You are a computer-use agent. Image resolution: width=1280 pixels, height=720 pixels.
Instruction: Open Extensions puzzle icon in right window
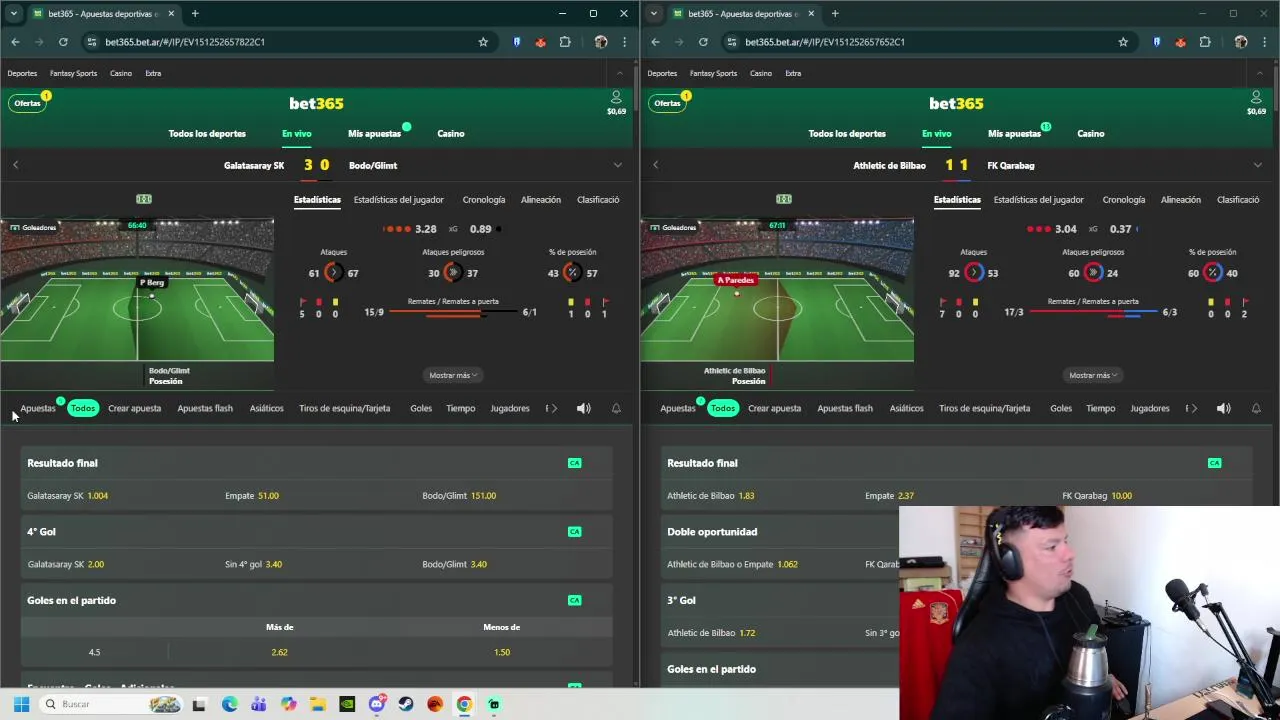coord(1205,42)
